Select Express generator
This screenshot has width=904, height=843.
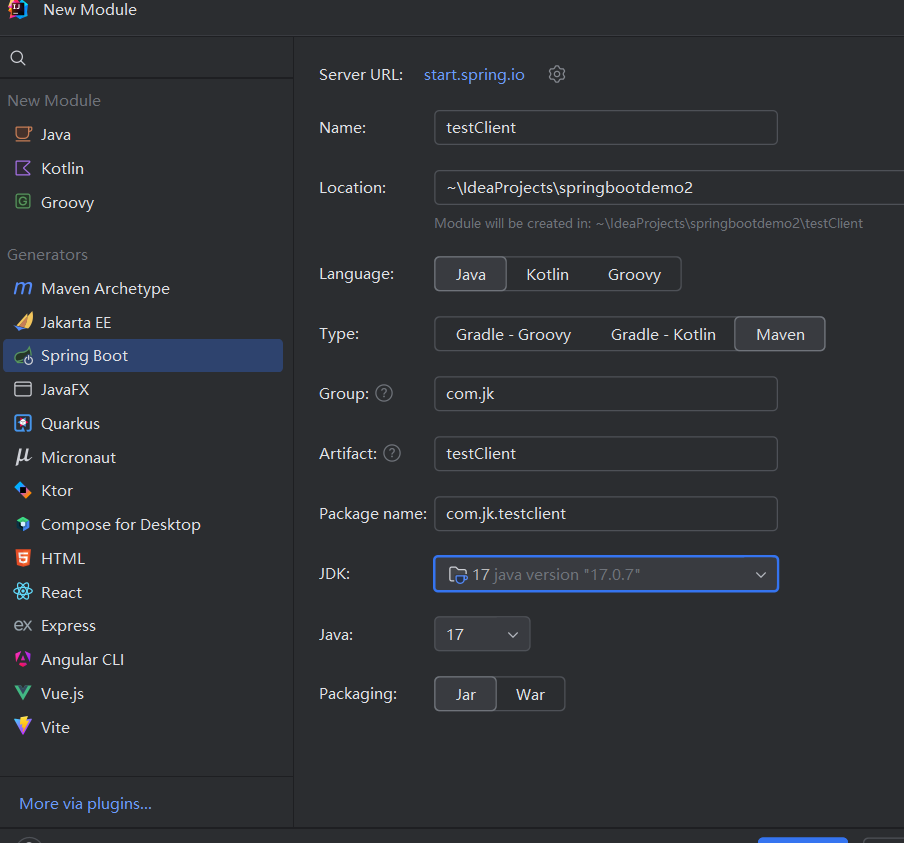(x=143, y=626)
